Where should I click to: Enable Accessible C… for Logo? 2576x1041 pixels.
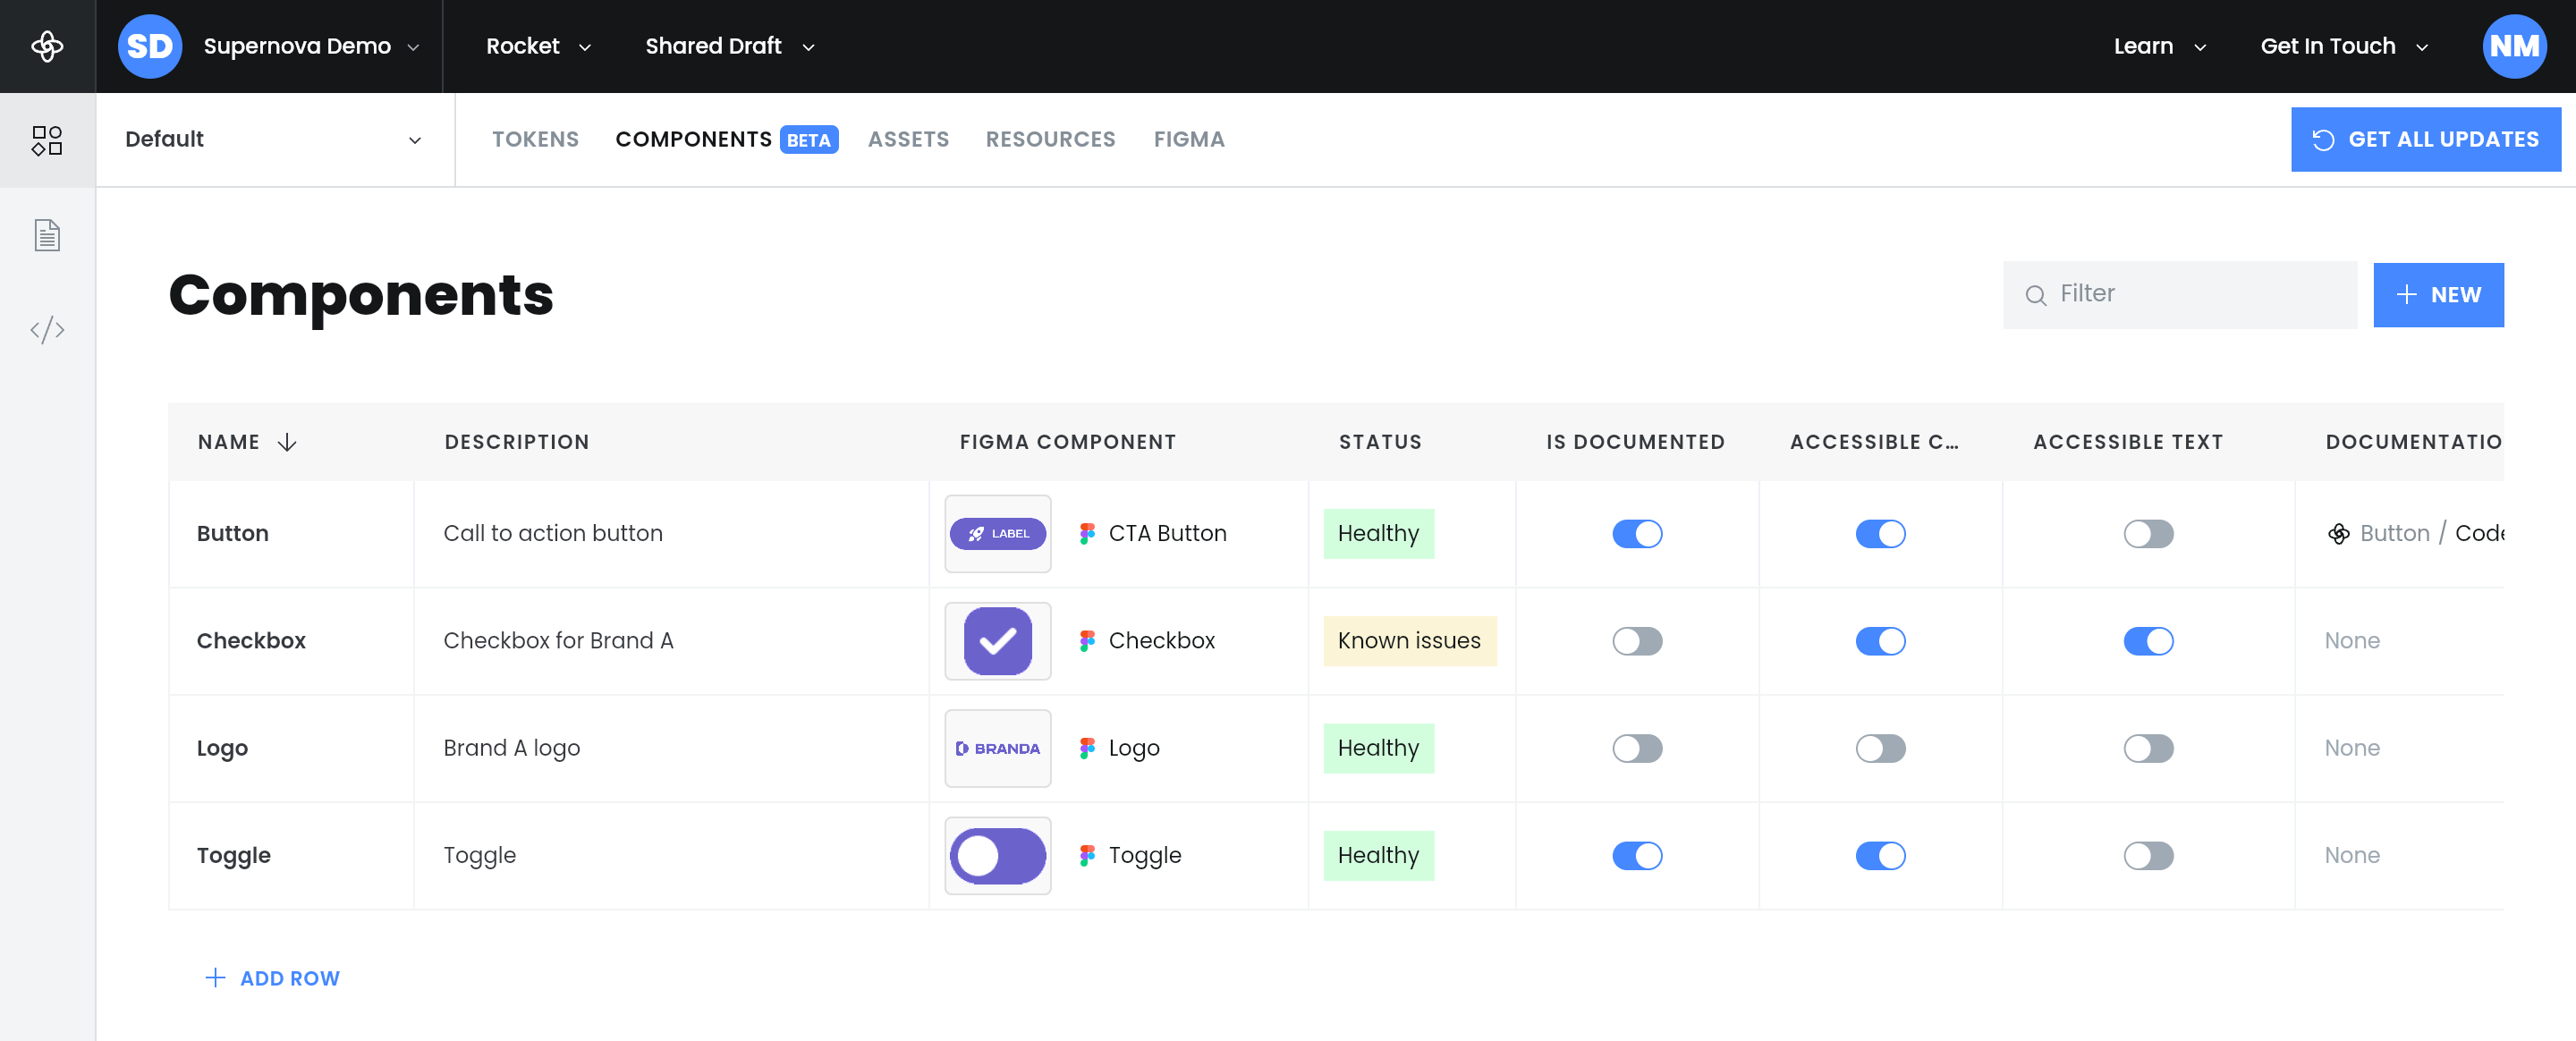1880,748
